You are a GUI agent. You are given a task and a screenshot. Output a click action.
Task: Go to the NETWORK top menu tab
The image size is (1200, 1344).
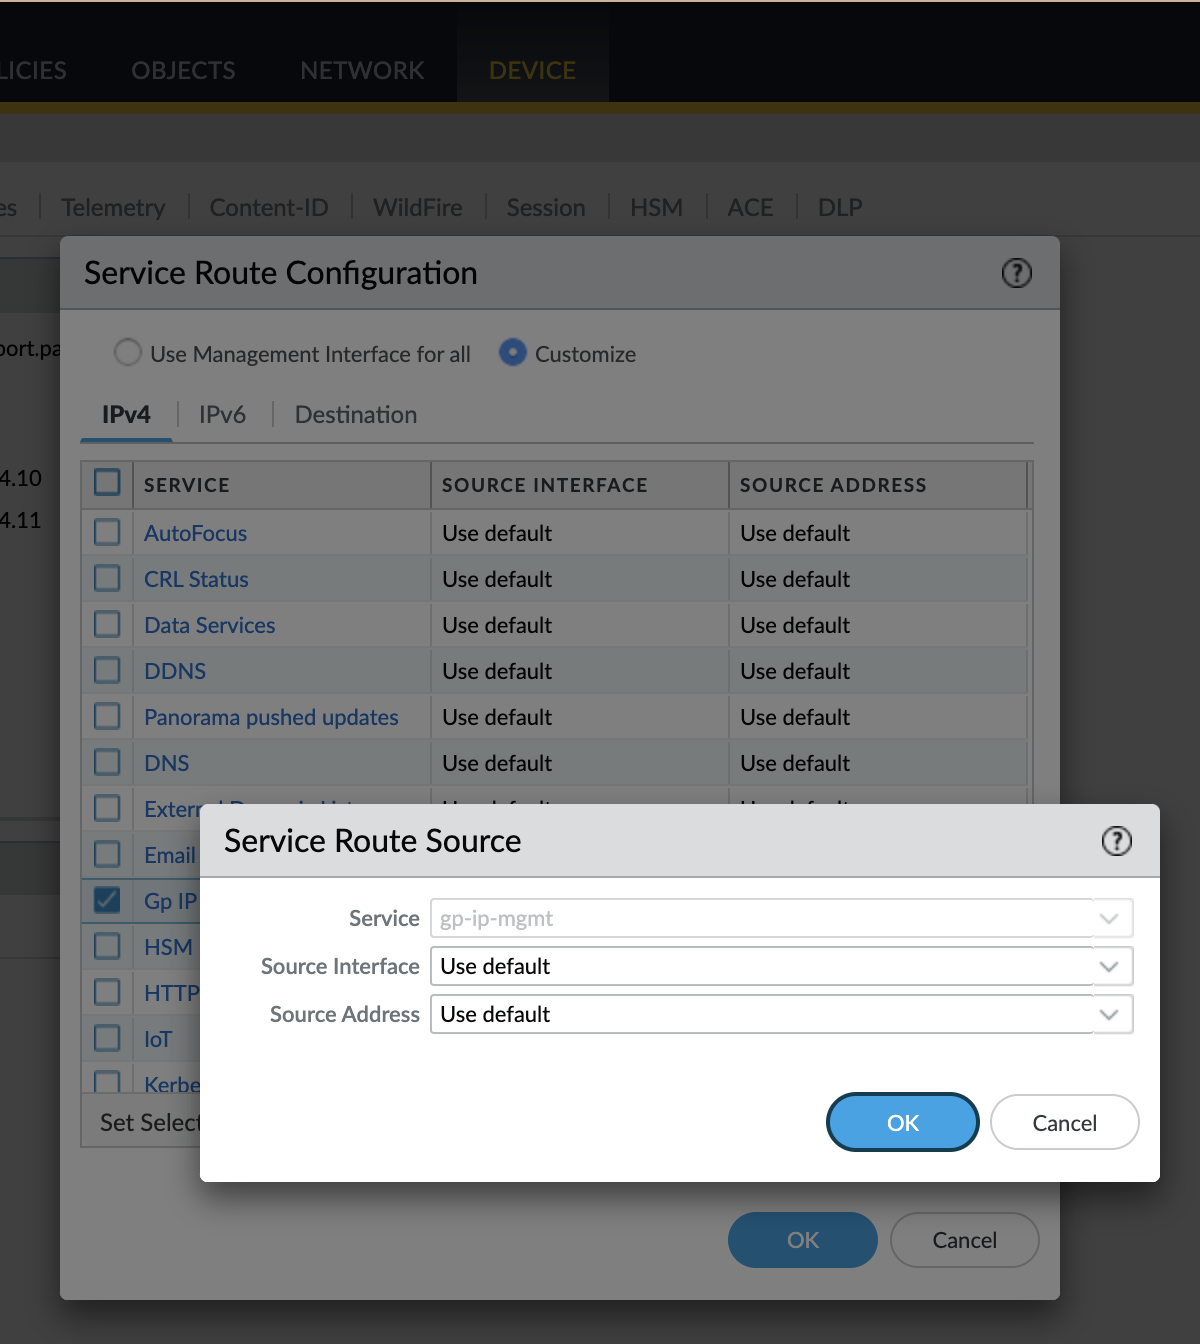362,71
